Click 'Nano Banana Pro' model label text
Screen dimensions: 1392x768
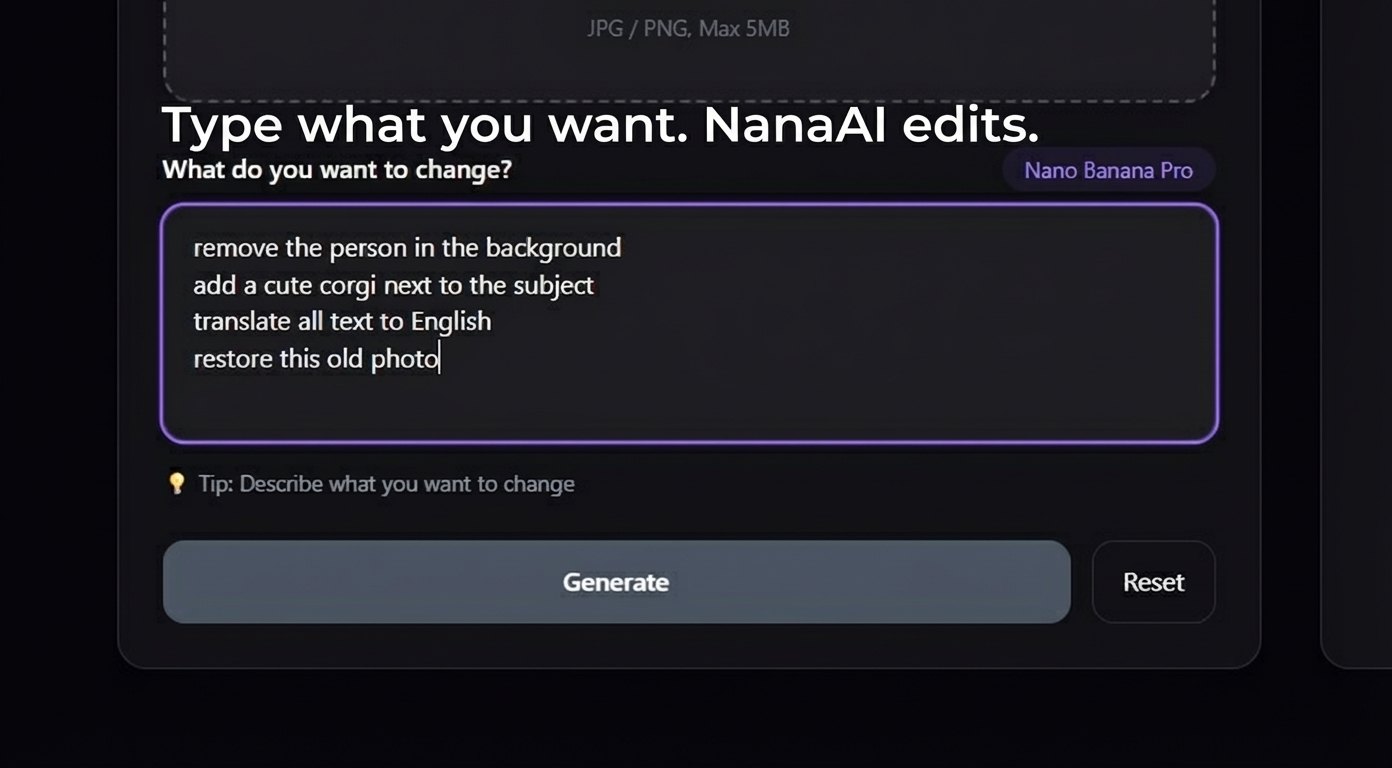point(1108,170)
